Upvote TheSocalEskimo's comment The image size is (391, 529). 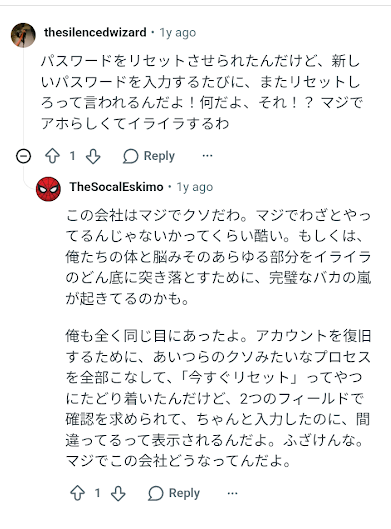coord(78,493)
